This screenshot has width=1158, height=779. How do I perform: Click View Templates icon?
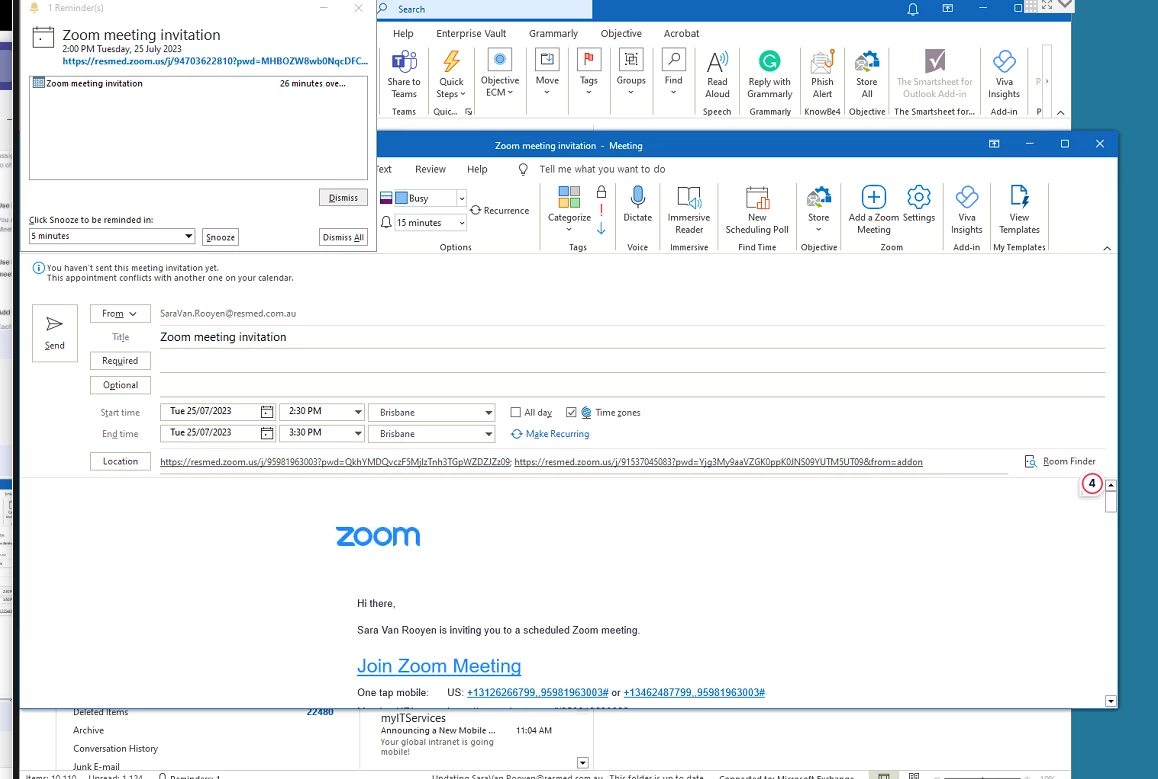click(x=1019, y=210)
